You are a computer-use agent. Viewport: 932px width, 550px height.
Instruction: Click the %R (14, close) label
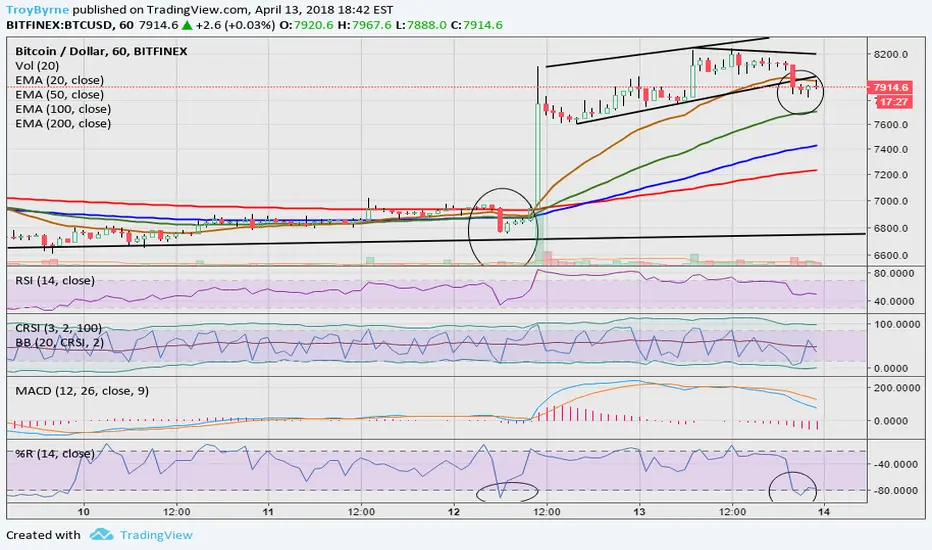click(x=55, y=454)
